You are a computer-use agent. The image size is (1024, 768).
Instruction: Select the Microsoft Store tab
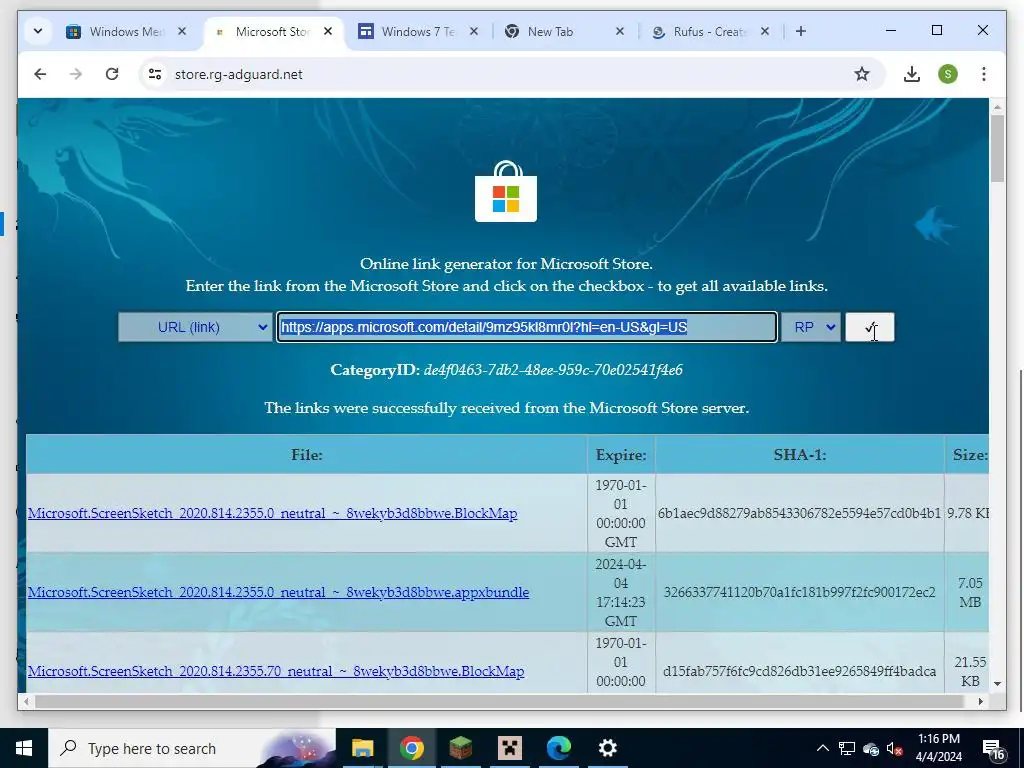(274, 31)
